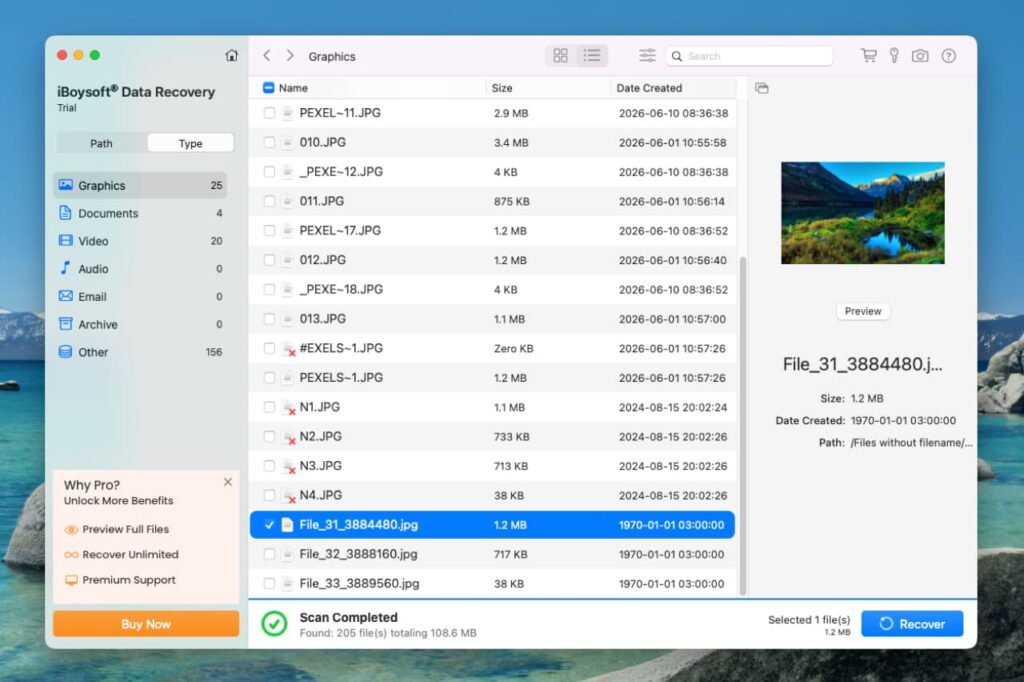
Task: Navigate back with the left arrow
Action: (x=266, y=56)
